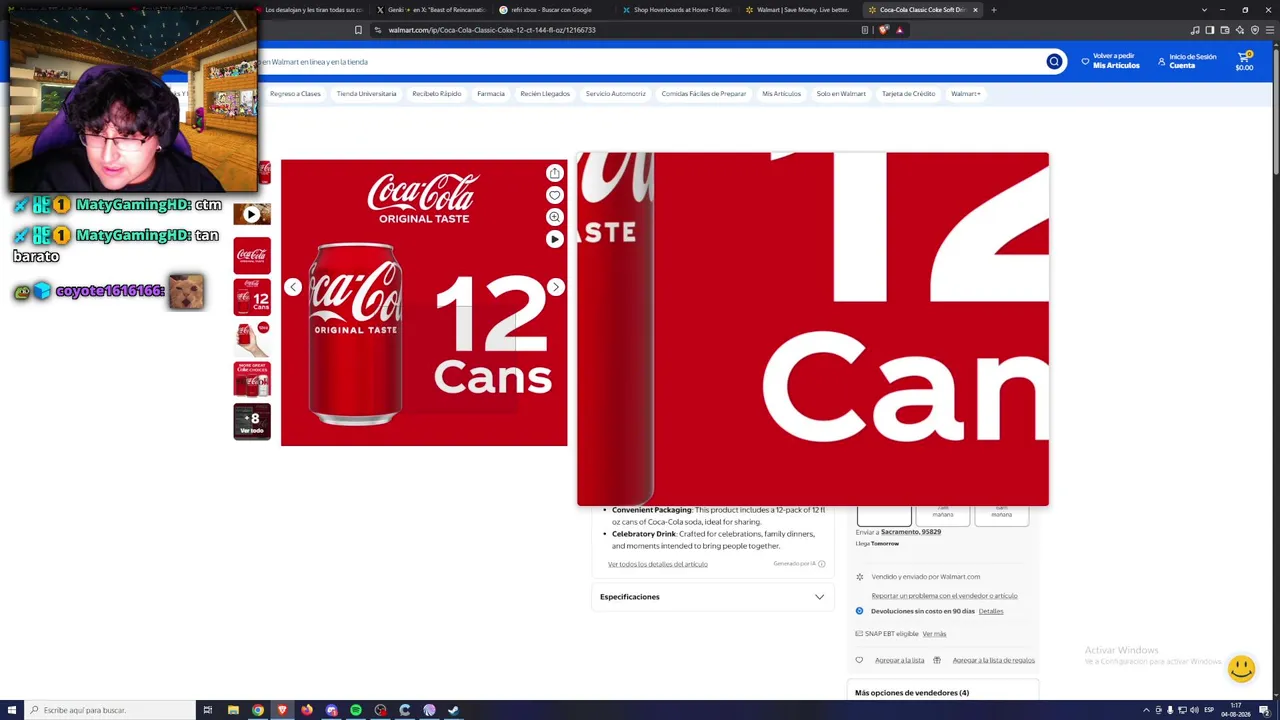Select the Coca-Cola logo thumbnail
1280x720 pixels.
point(252,255)
